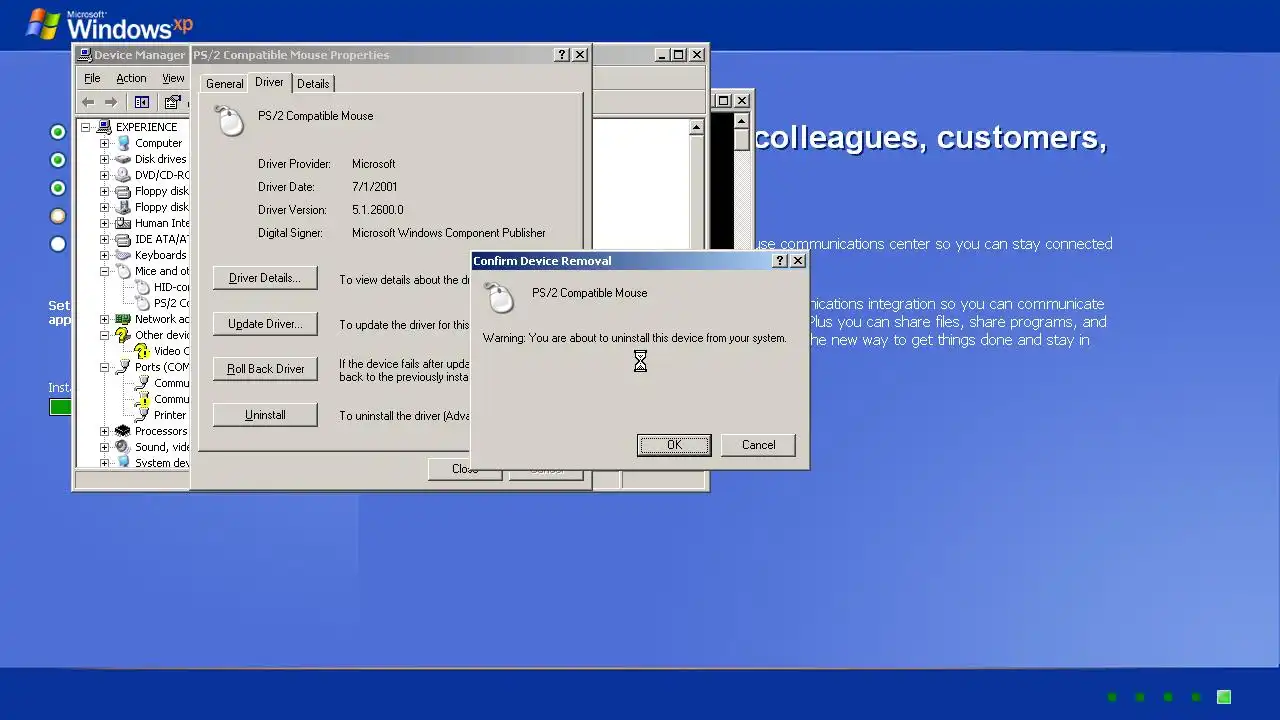Click the help question mark in Mouse Properties title bar
The image size is (1280, 720).
pos(562,55)
